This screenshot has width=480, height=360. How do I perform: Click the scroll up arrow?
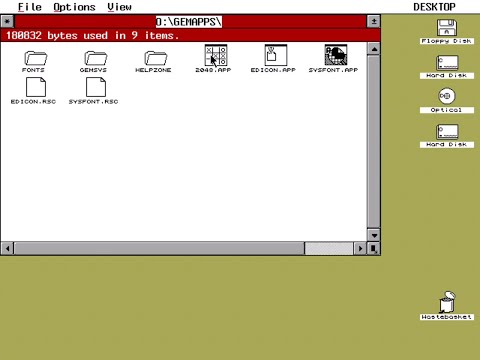coord(374,49)
